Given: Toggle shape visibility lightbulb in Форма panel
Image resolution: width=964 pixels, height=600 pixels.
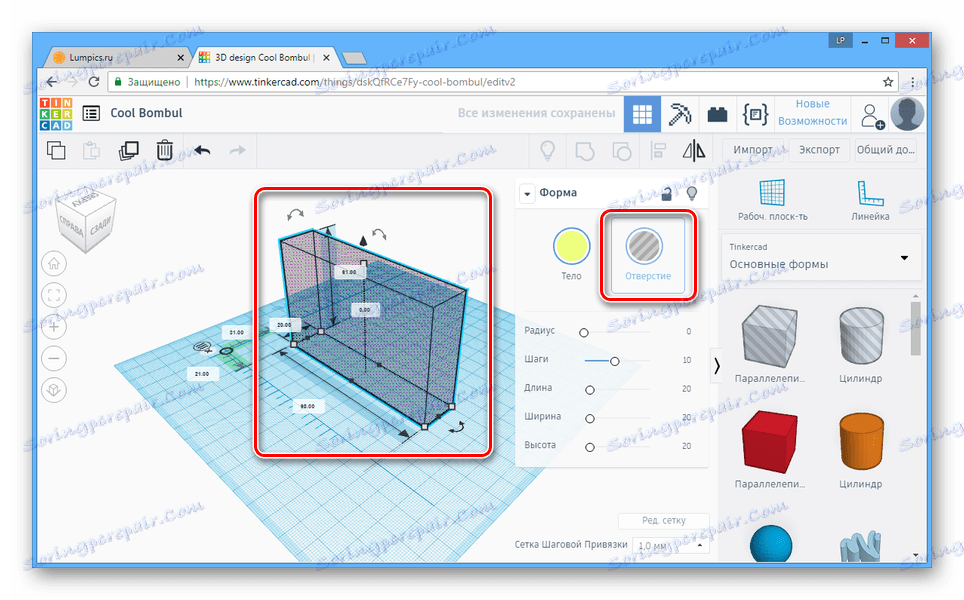Looking at the screenshot, I should (x=692, y=194).
